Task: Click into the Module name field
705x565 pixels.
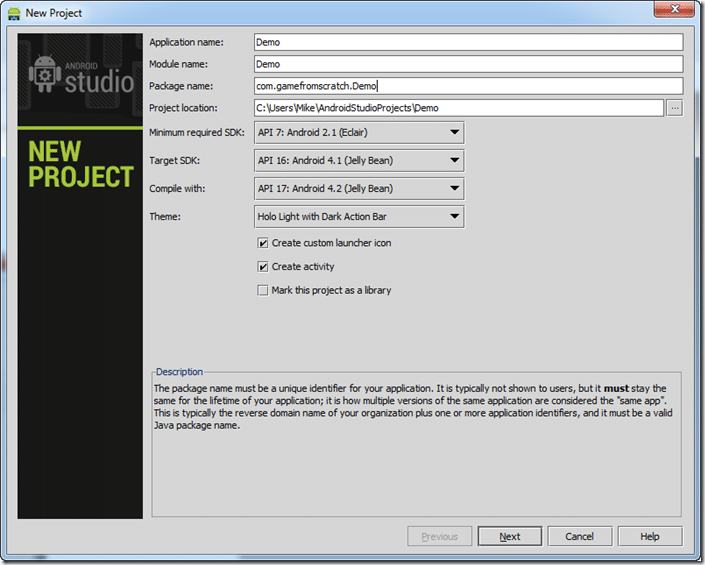Action: [x=467, y=64]
